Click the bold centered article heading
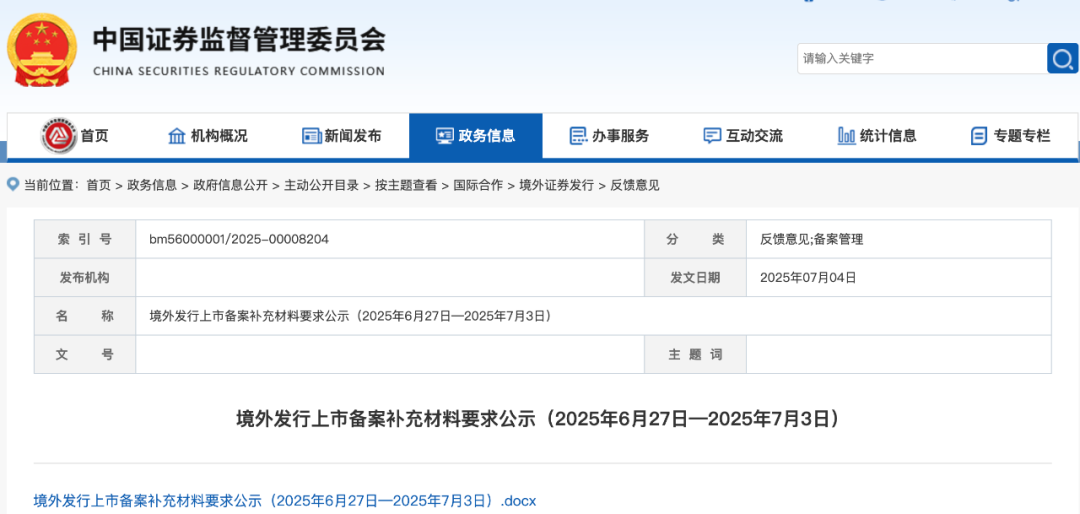Viewport: 1080px width, 514px height. (x=539, y=418)
